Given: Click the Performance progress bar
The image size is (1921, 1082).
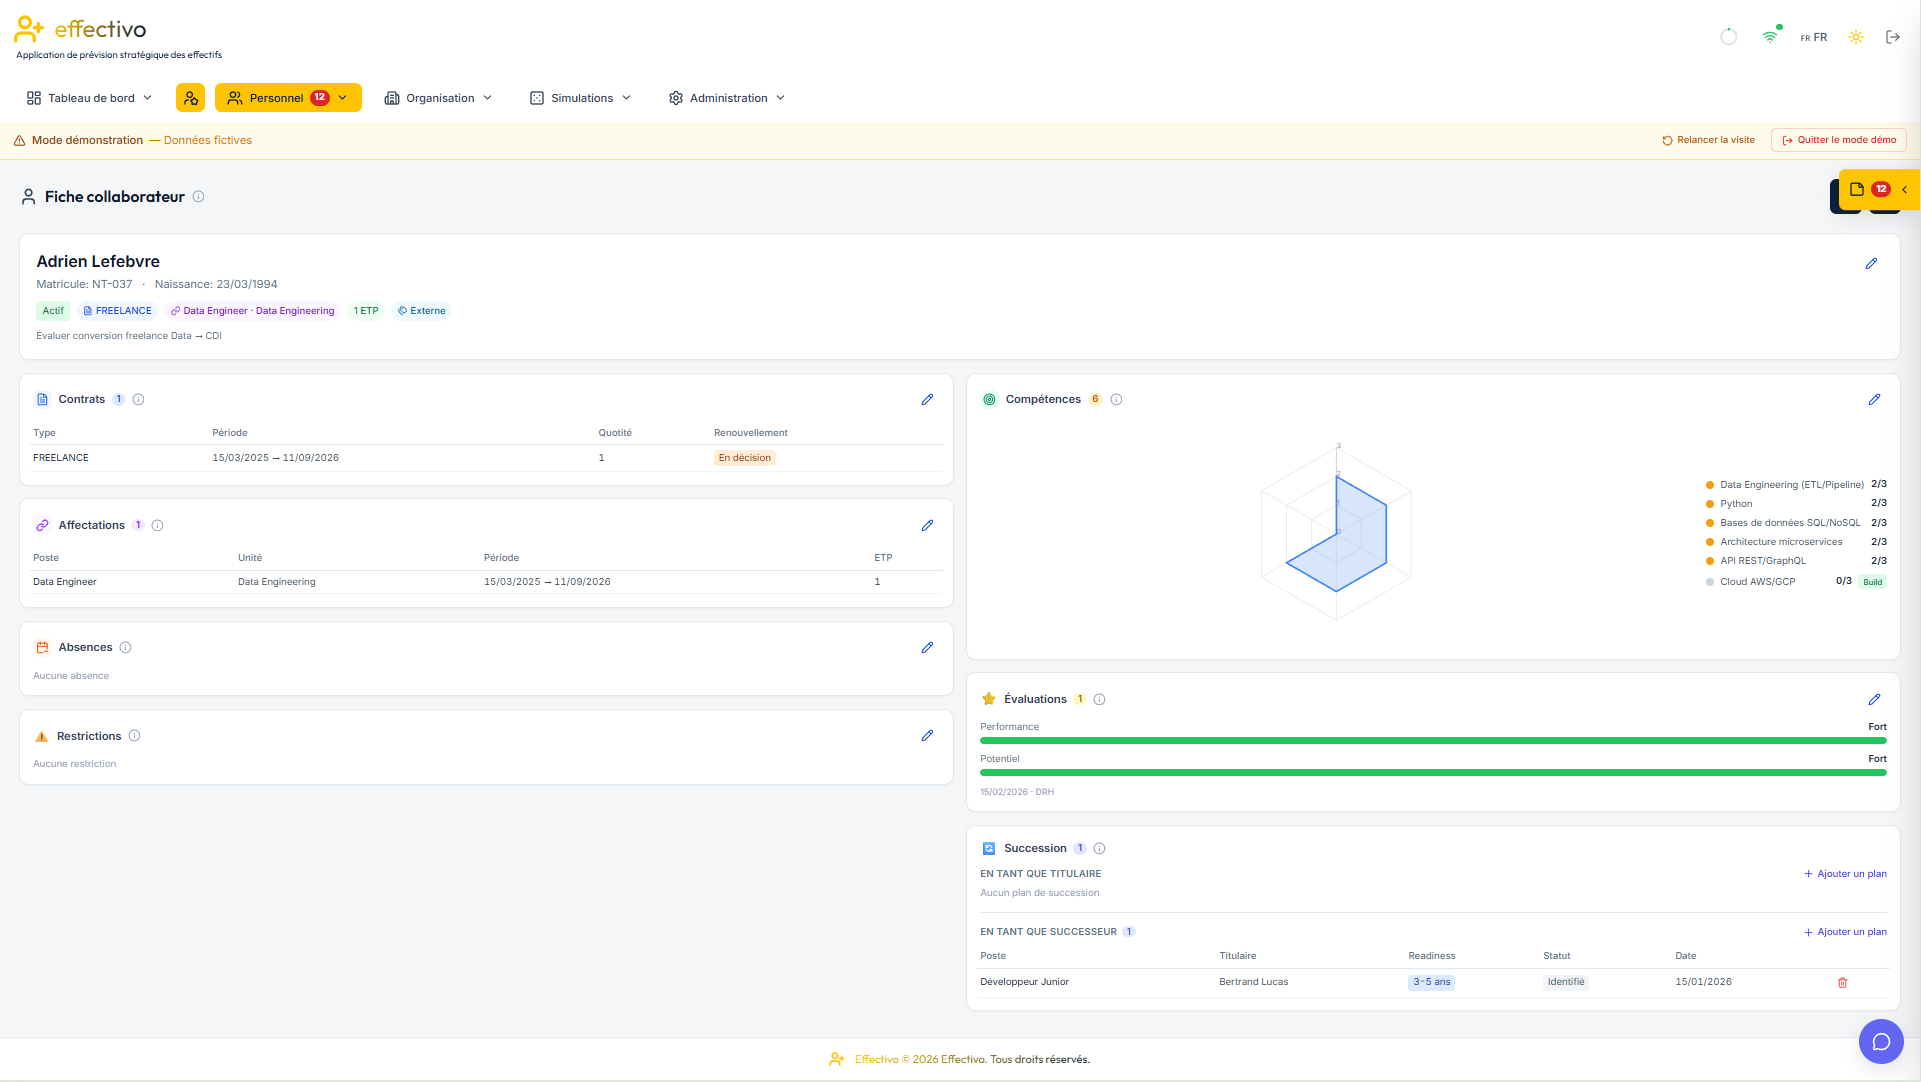Looking at the screenshot, I should coord(1433,741).
